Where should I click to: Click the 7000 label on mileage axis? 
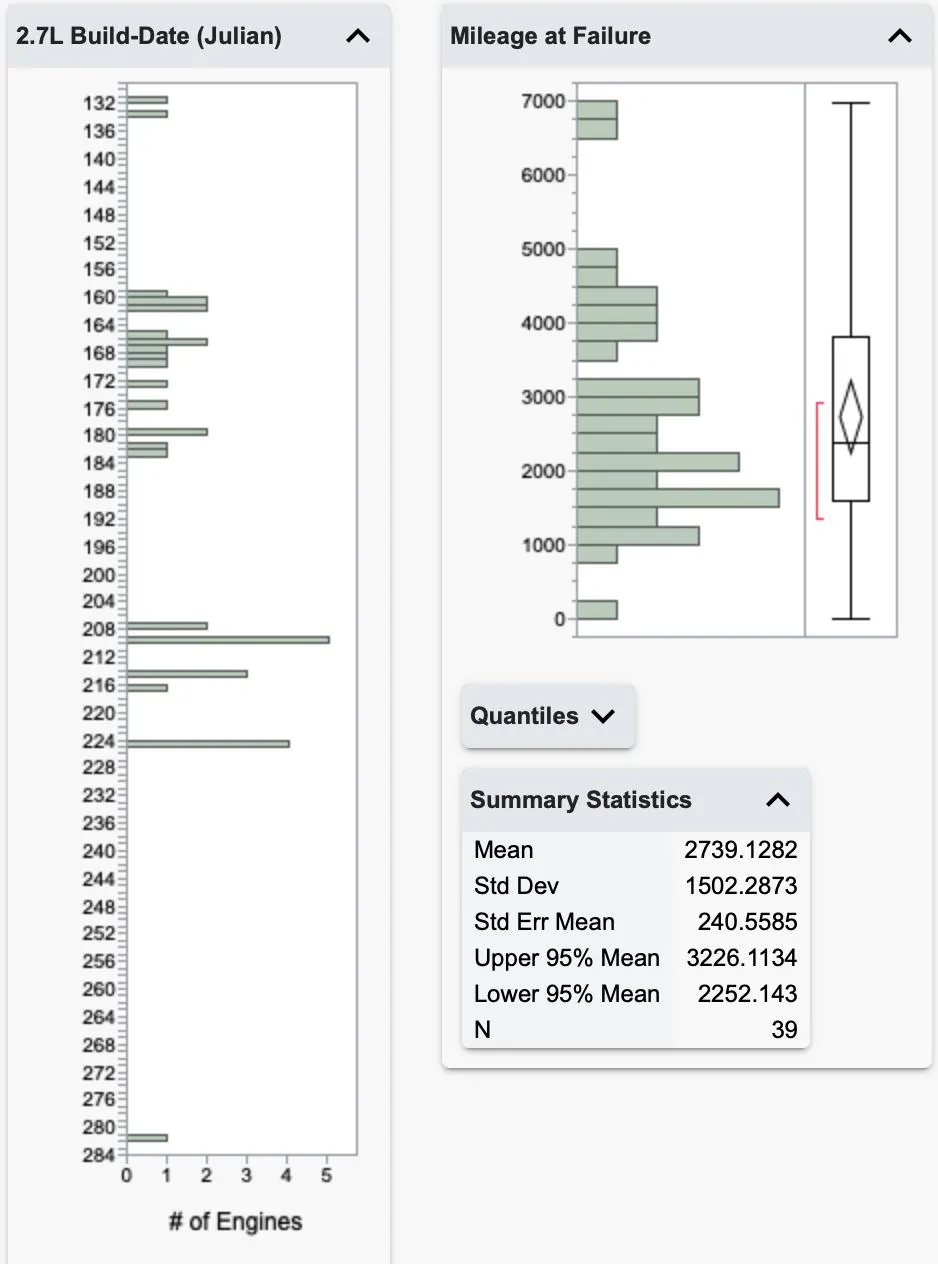tap(543, 101)
